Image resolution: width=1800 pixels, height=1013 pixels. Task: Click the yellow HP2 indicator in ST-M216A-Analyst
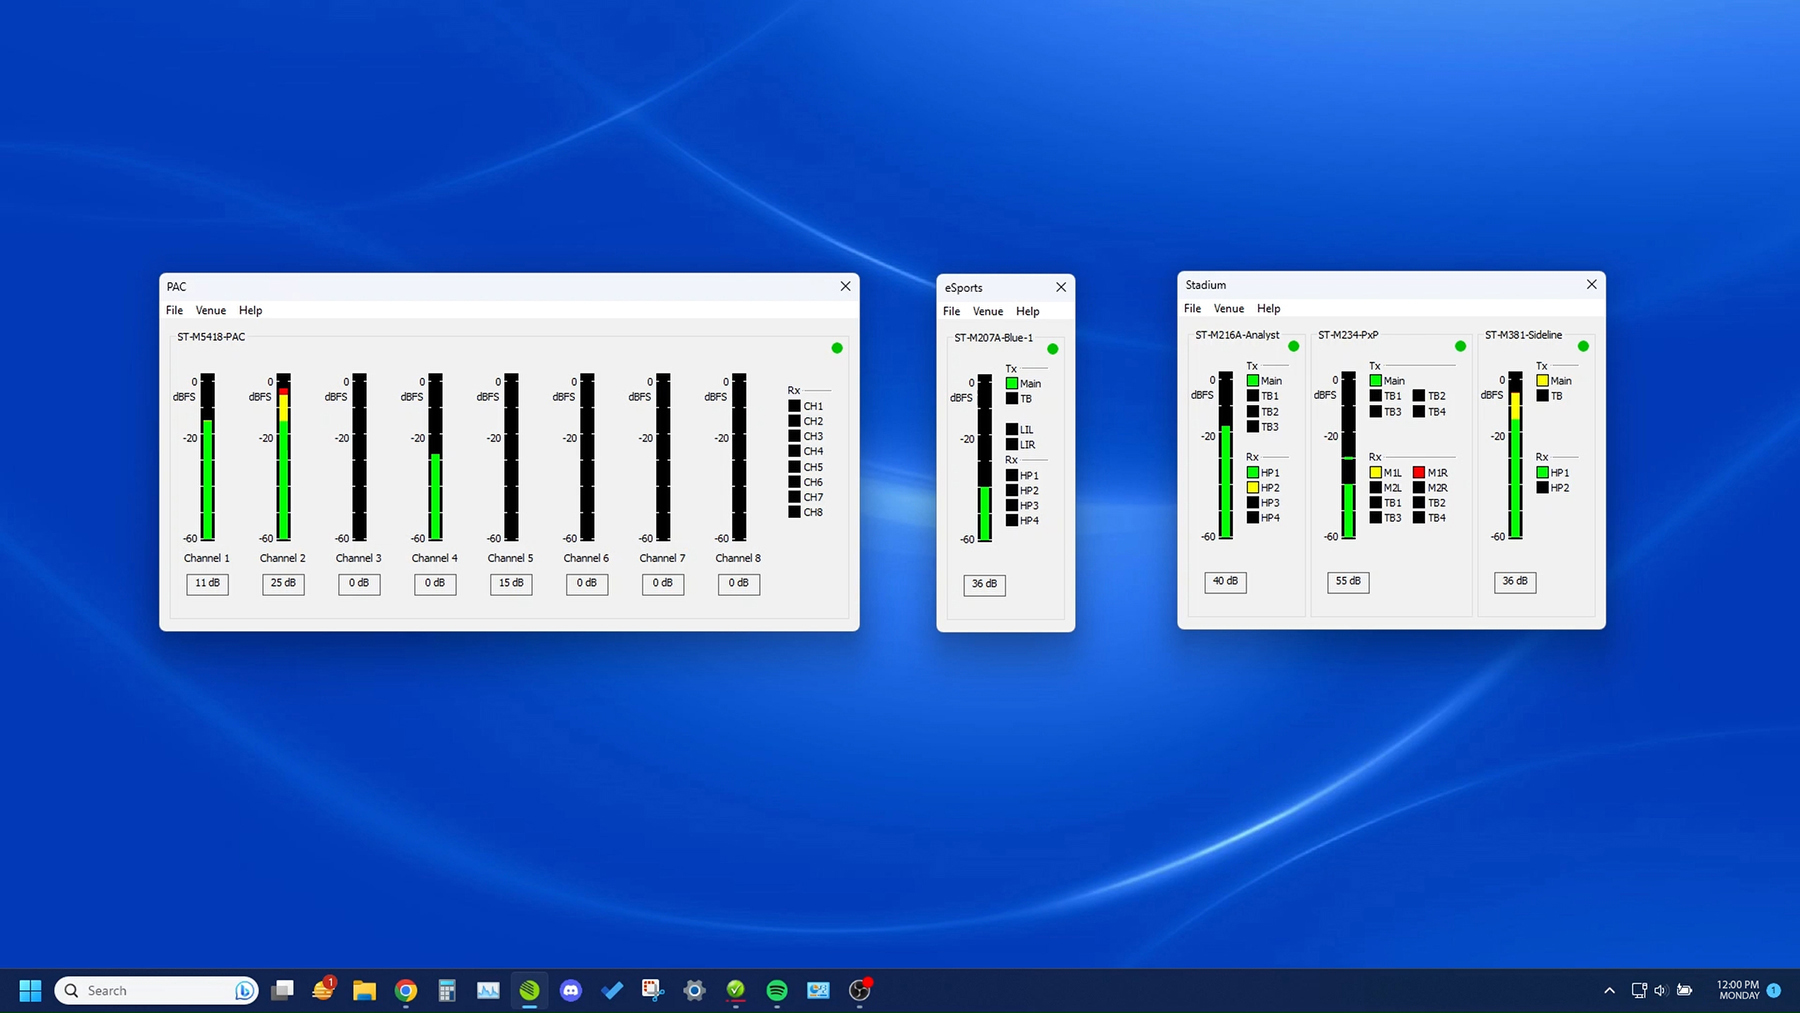1252,487
